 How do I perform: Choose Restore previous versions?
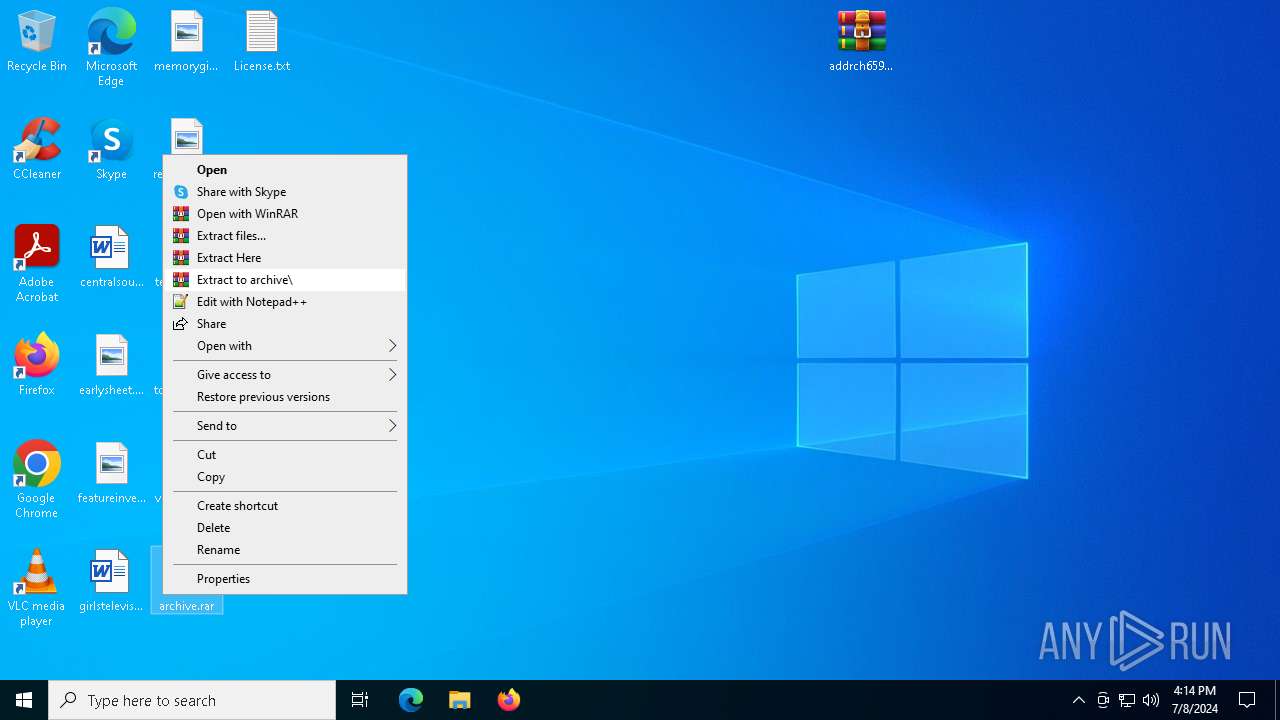point(285,397)
